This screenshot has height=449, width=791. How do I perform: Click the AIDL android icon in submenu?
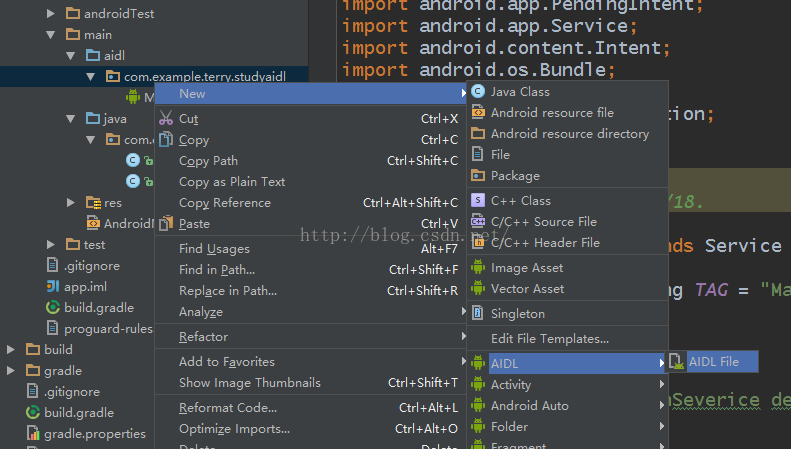point(478,362)
